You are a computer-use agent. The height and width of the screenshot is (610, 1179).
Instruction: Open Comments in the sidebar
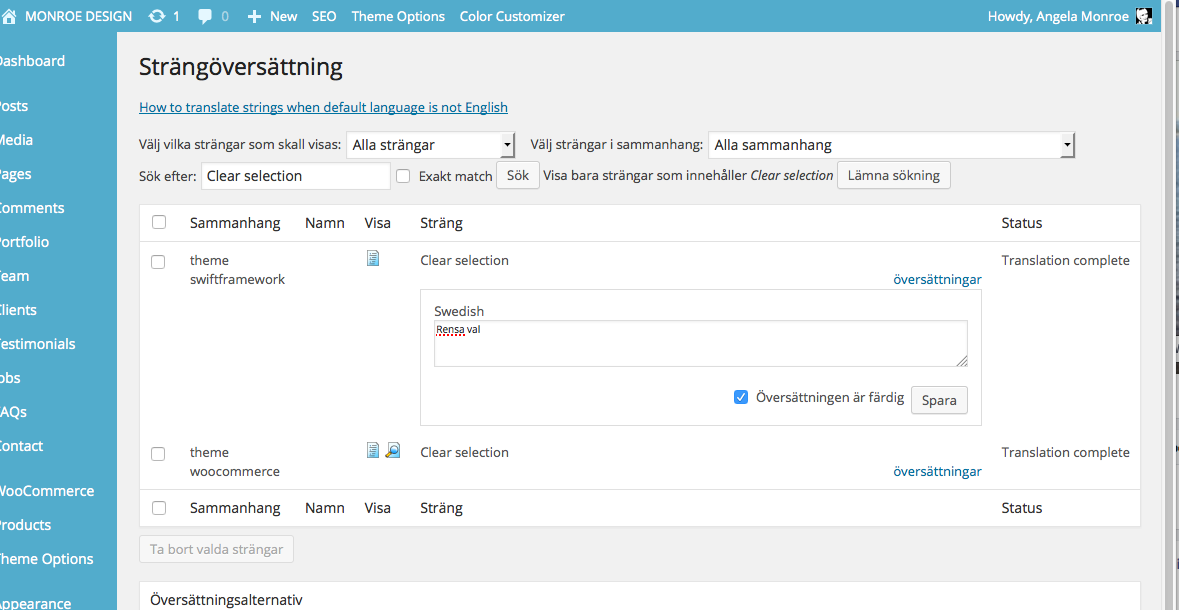coord(32,208)
